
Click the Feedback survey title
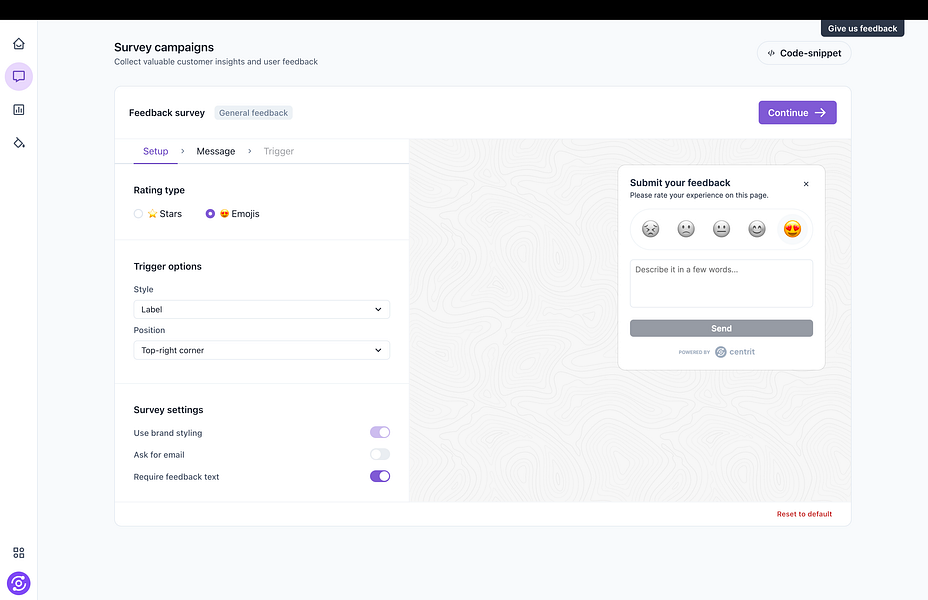tap(167, 113)
